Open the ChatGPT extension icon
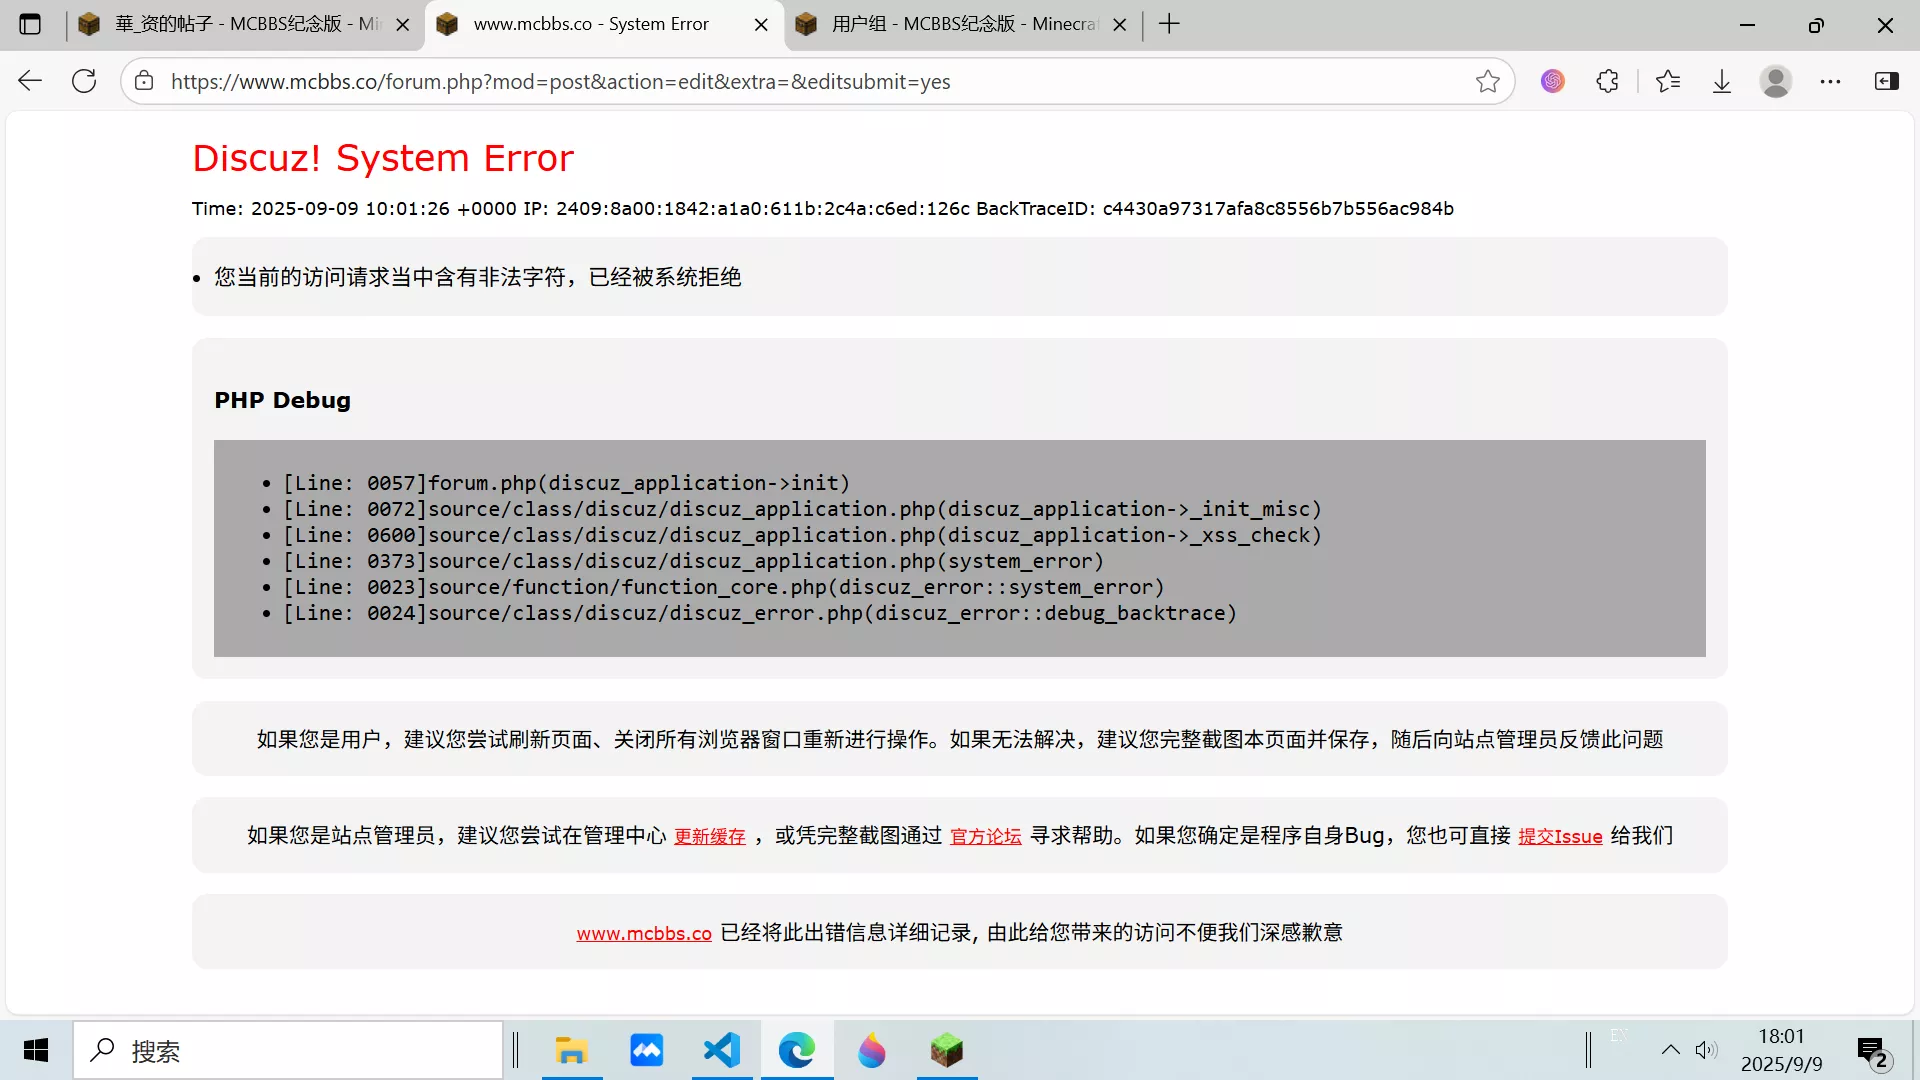1920x1080 pixels. (x=1552, y=81)
